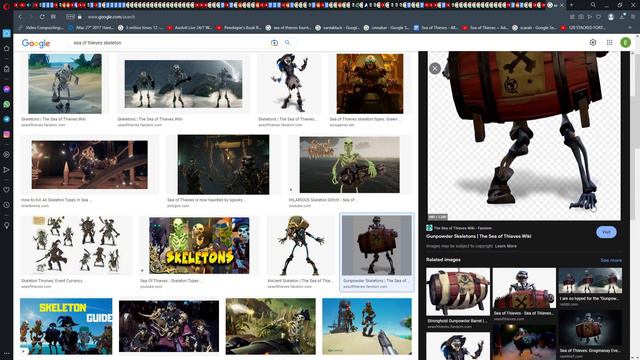Go back to the previous page
Screen dimensions: 640x360
click(20, 17)
